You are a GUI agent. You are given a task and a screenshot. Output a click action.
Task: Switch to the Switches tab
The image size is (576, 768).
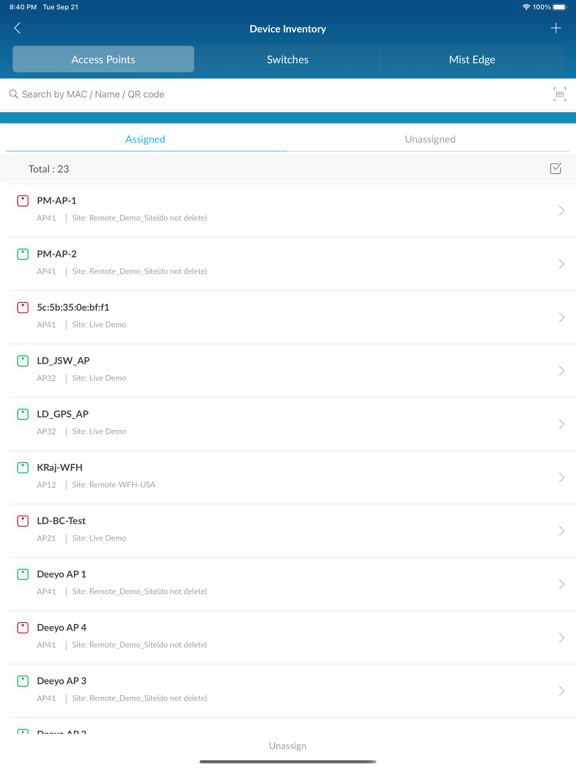click(288, 59)
